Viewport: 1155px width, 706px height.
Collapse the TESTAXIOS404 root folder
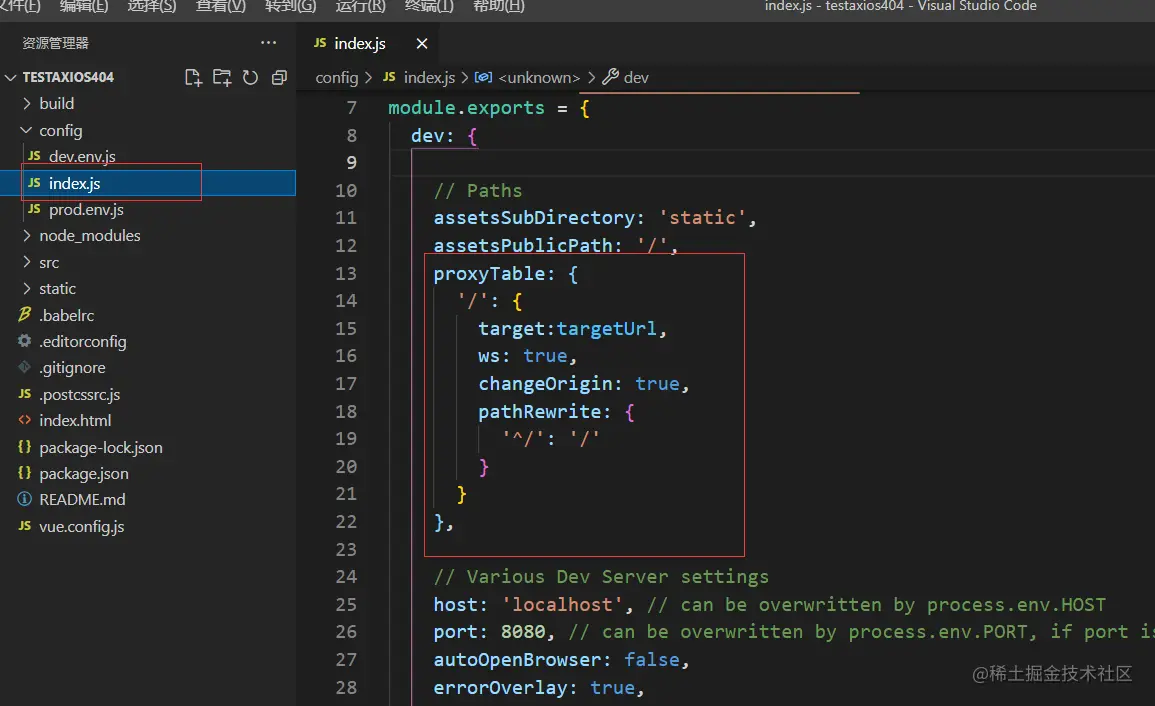pyautogui.click(x=10, y=77)
